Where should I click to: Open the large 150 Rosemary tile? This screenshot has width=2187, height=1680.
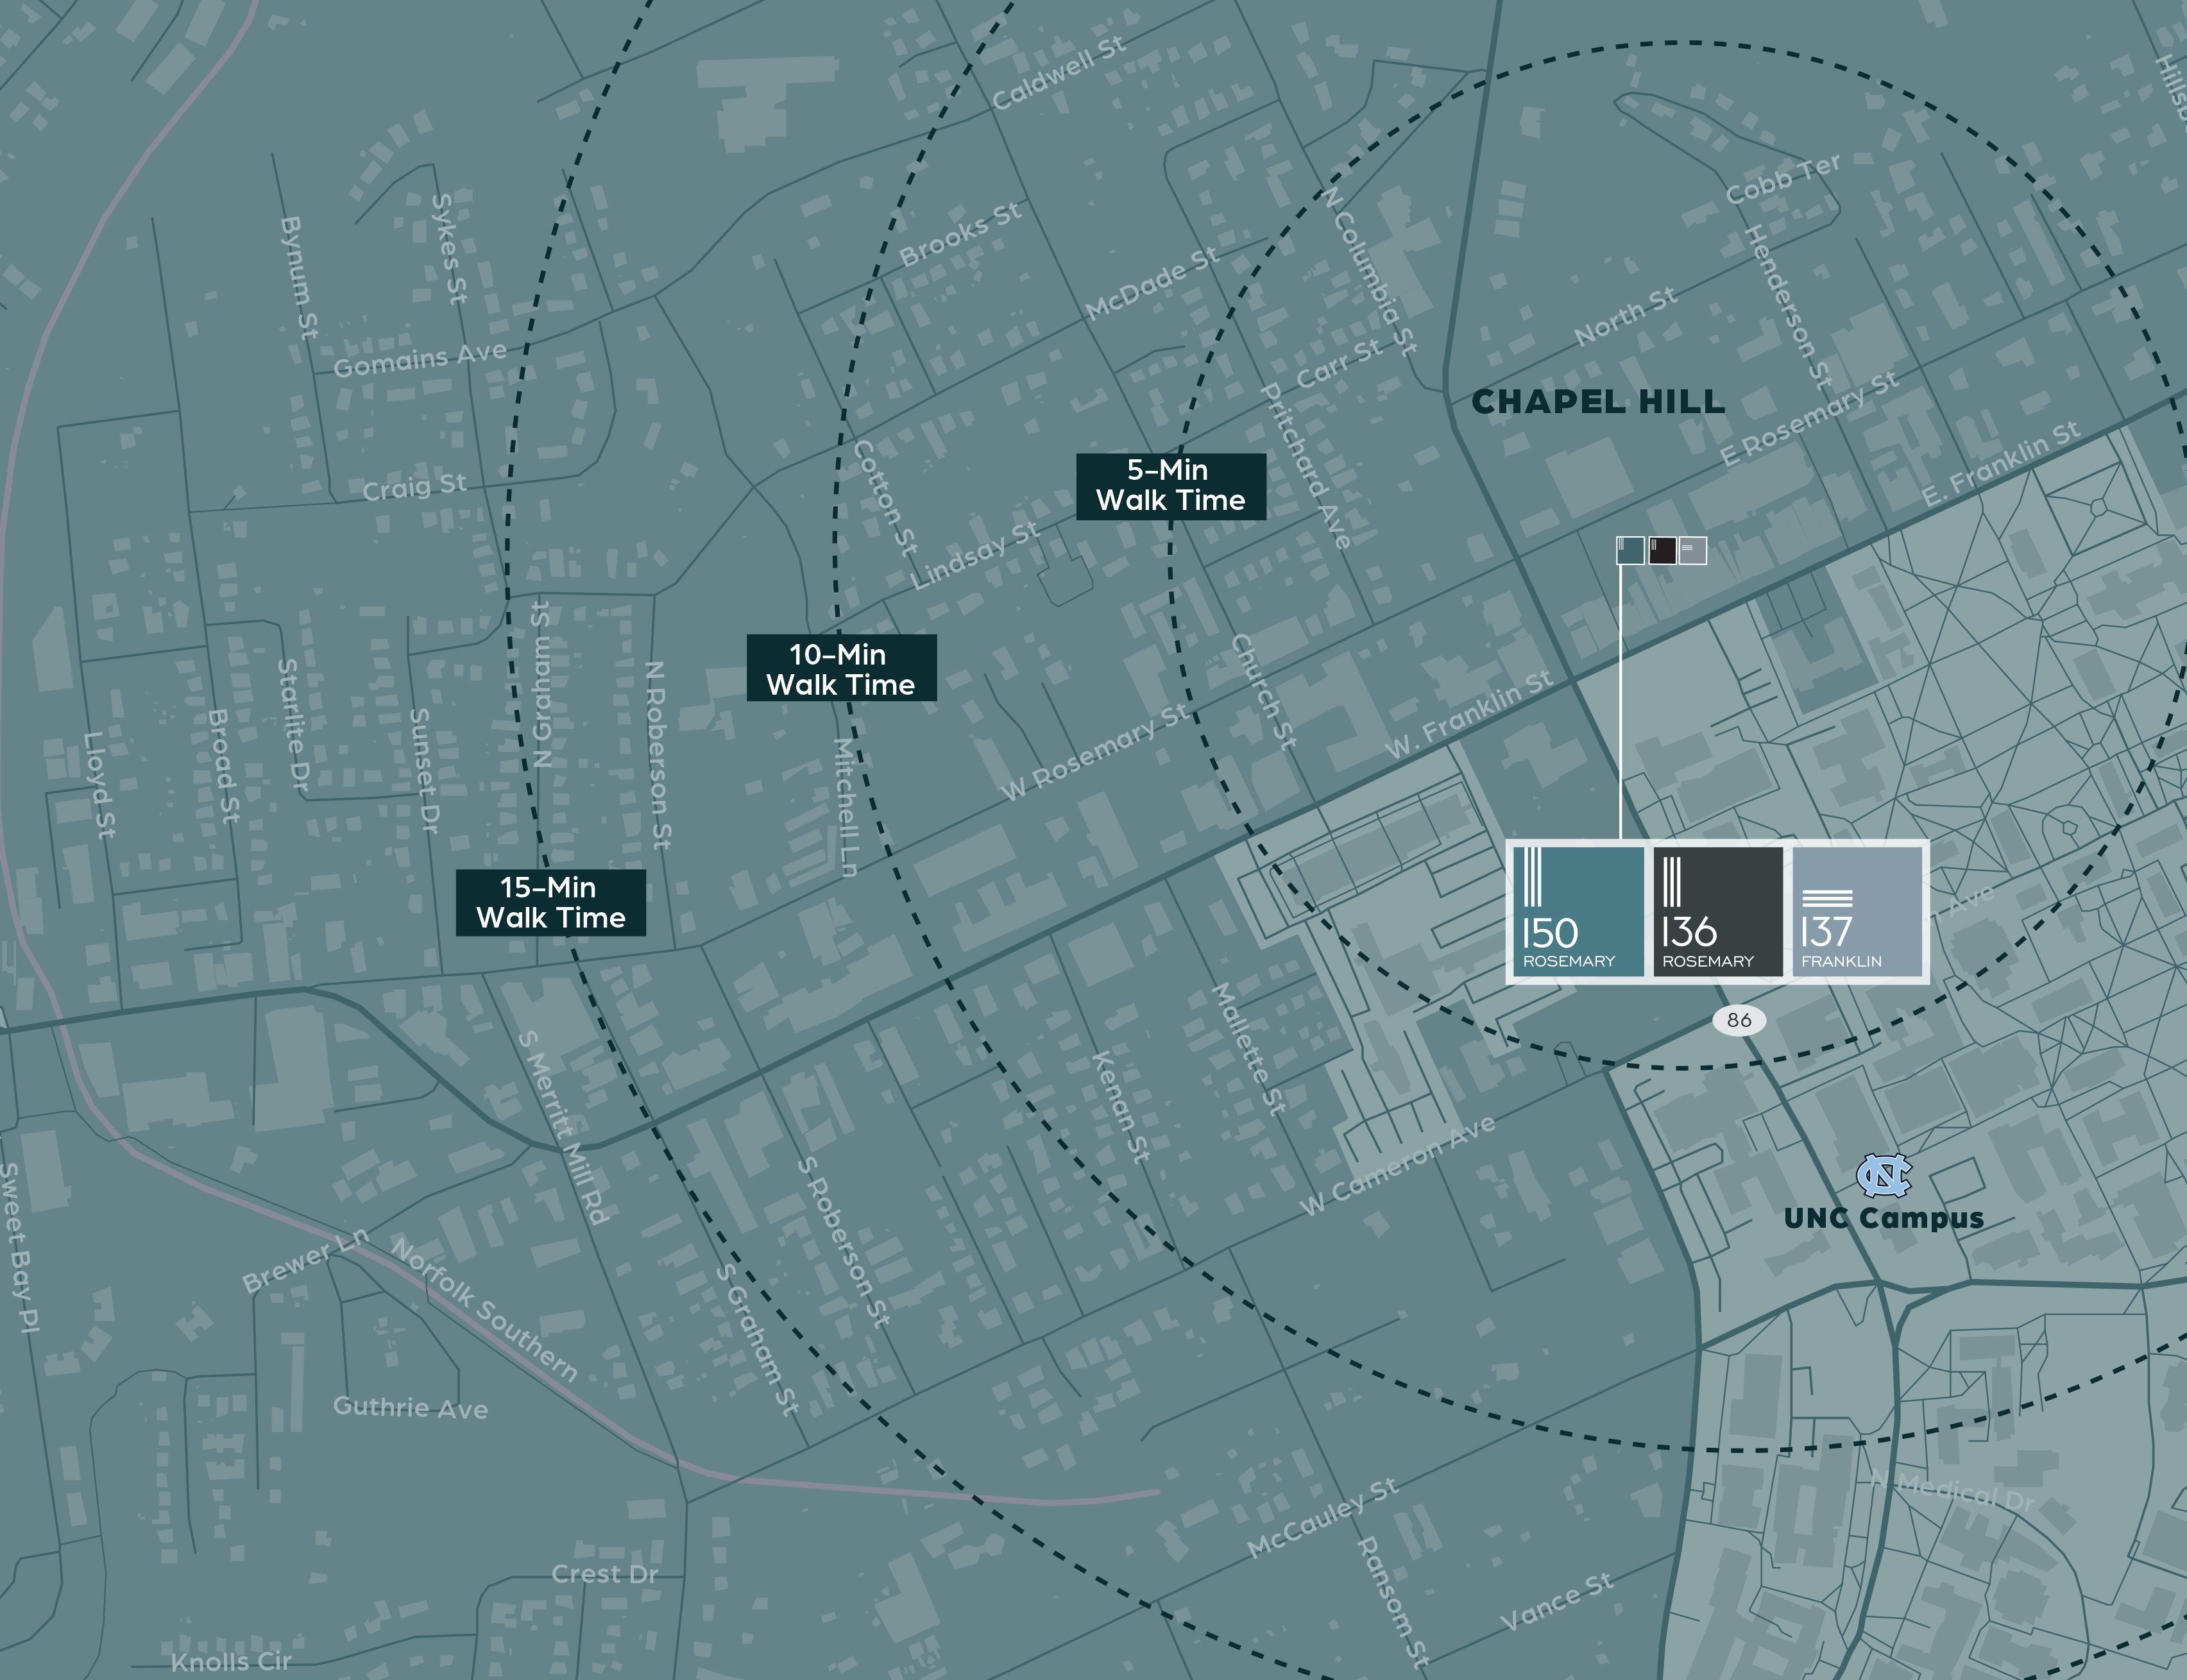click(1578, 911)
